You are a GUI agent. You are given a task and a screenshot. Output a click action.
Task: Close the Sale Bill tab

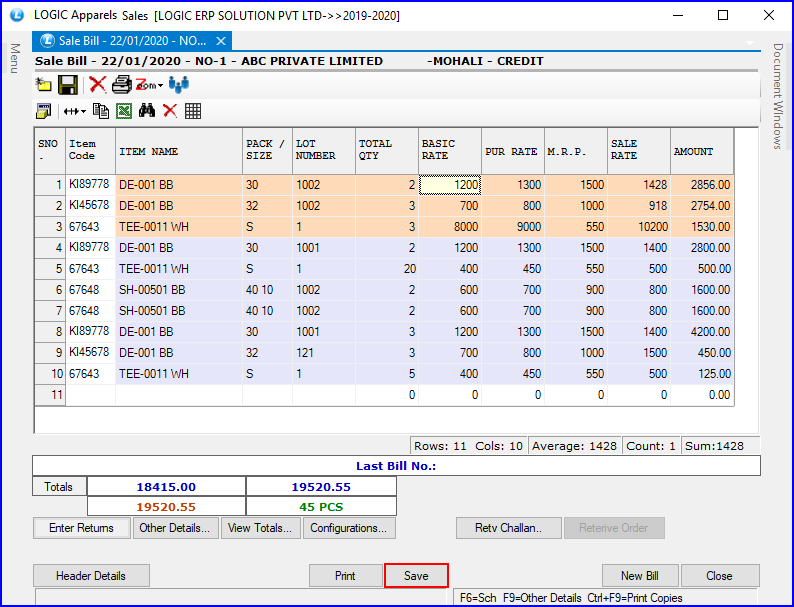pyautogui.click(x=221, y=41)
